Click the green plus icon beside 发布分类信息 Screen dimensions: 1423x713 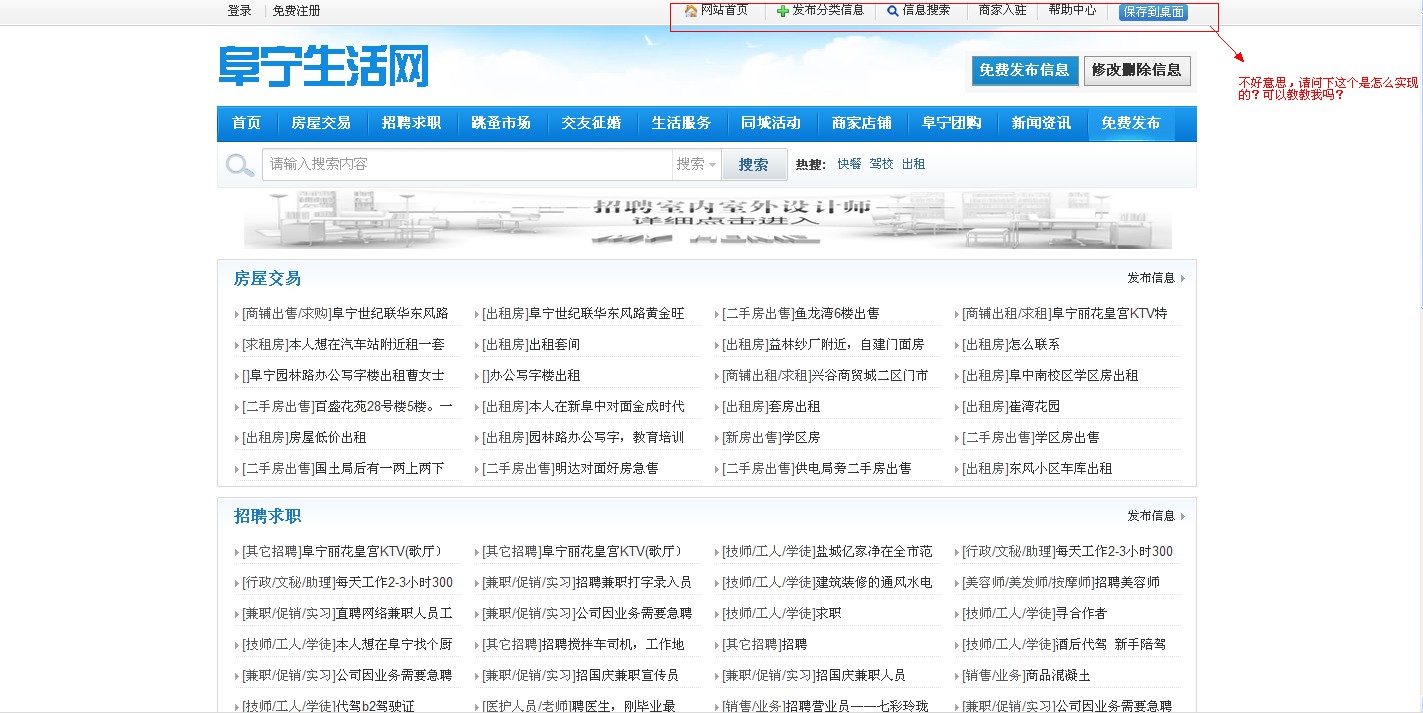(x=783, y=11)
